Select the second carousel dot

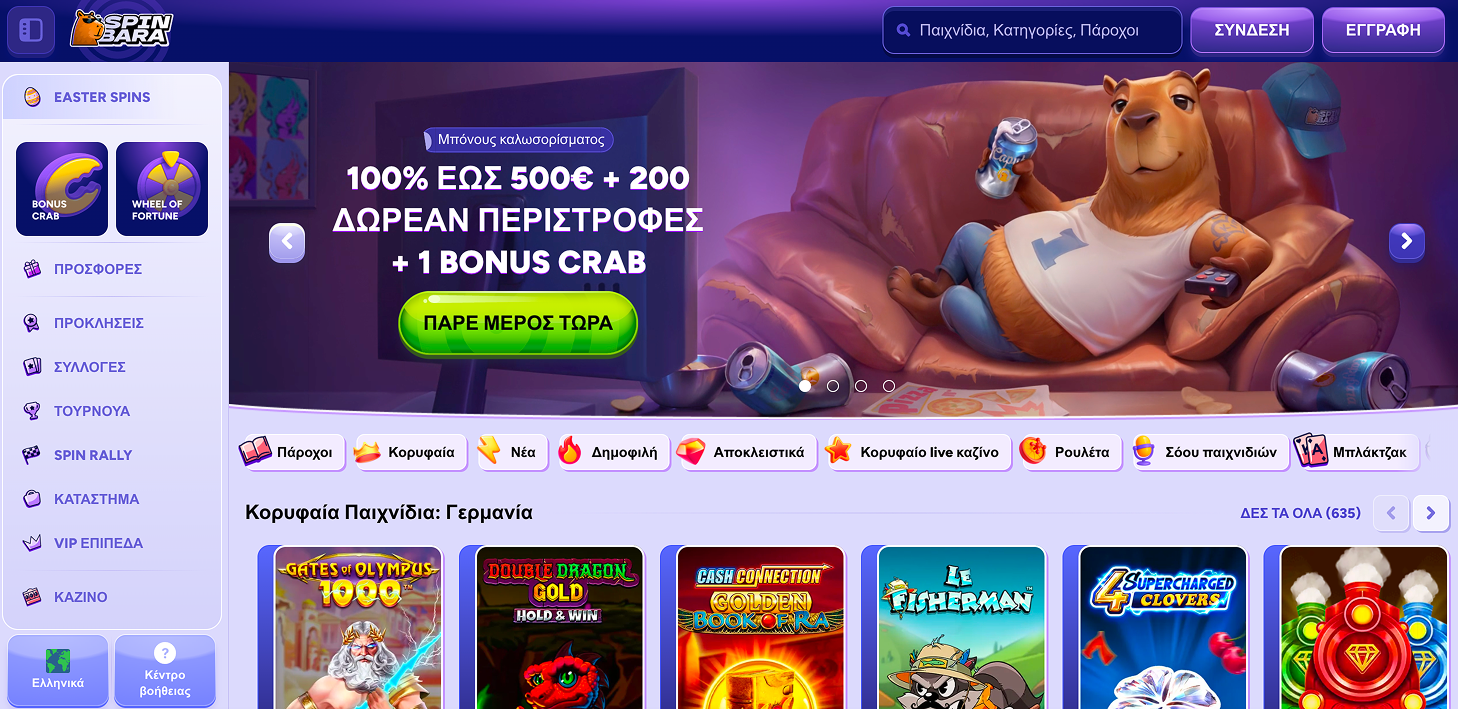pyautogui.click(x=833, y=385)
